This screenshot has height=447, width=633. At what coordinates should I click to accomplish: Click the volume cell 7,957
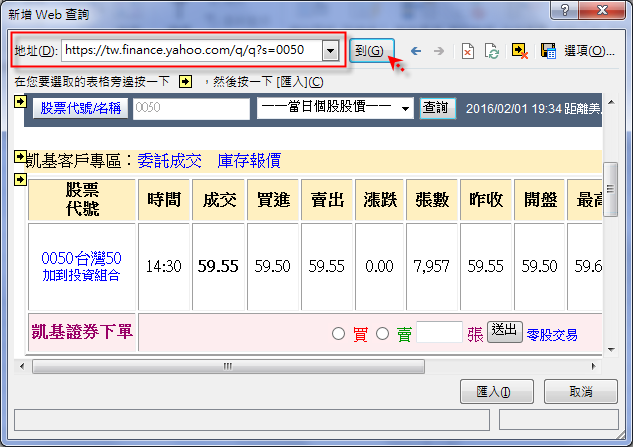click(432, 267)
